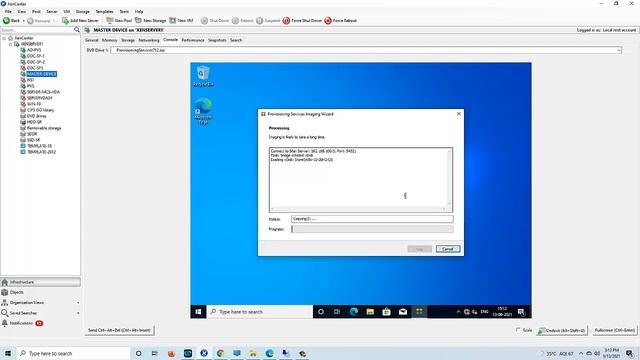Image resolution: width=640 pixels, height=360 pixels.
Task: Click the New Storage toolbar icon
Action: pyautogui.click(x=138, y=20)
